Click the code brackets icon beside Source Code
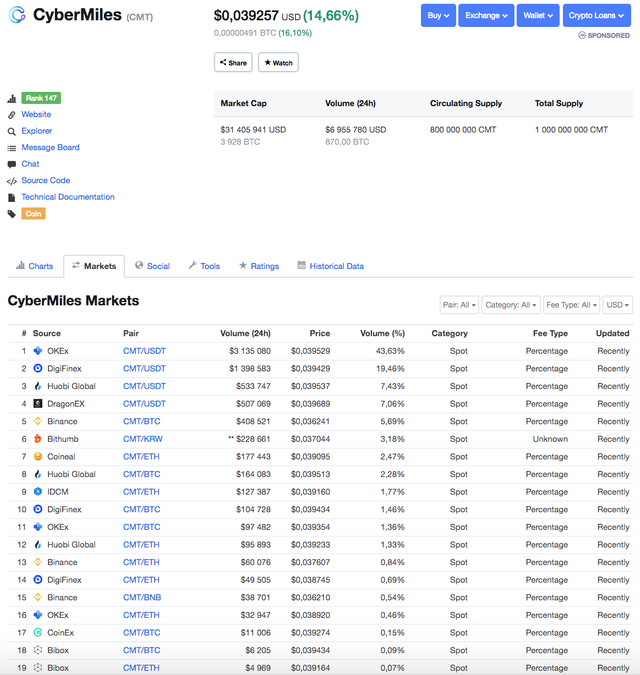Viewport: 640px width, 675px height. [12, 181]
